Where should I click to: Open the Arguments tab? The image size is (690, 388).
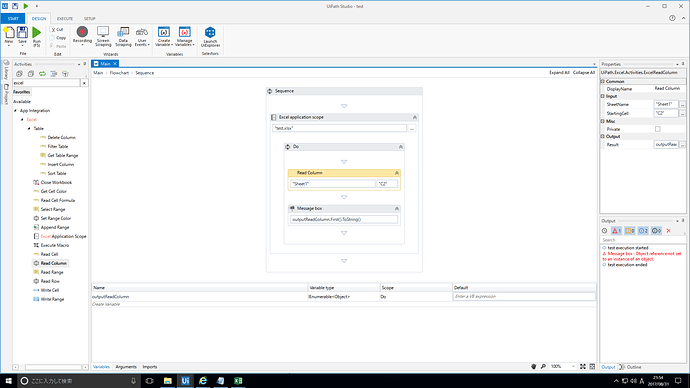[126, 367]
